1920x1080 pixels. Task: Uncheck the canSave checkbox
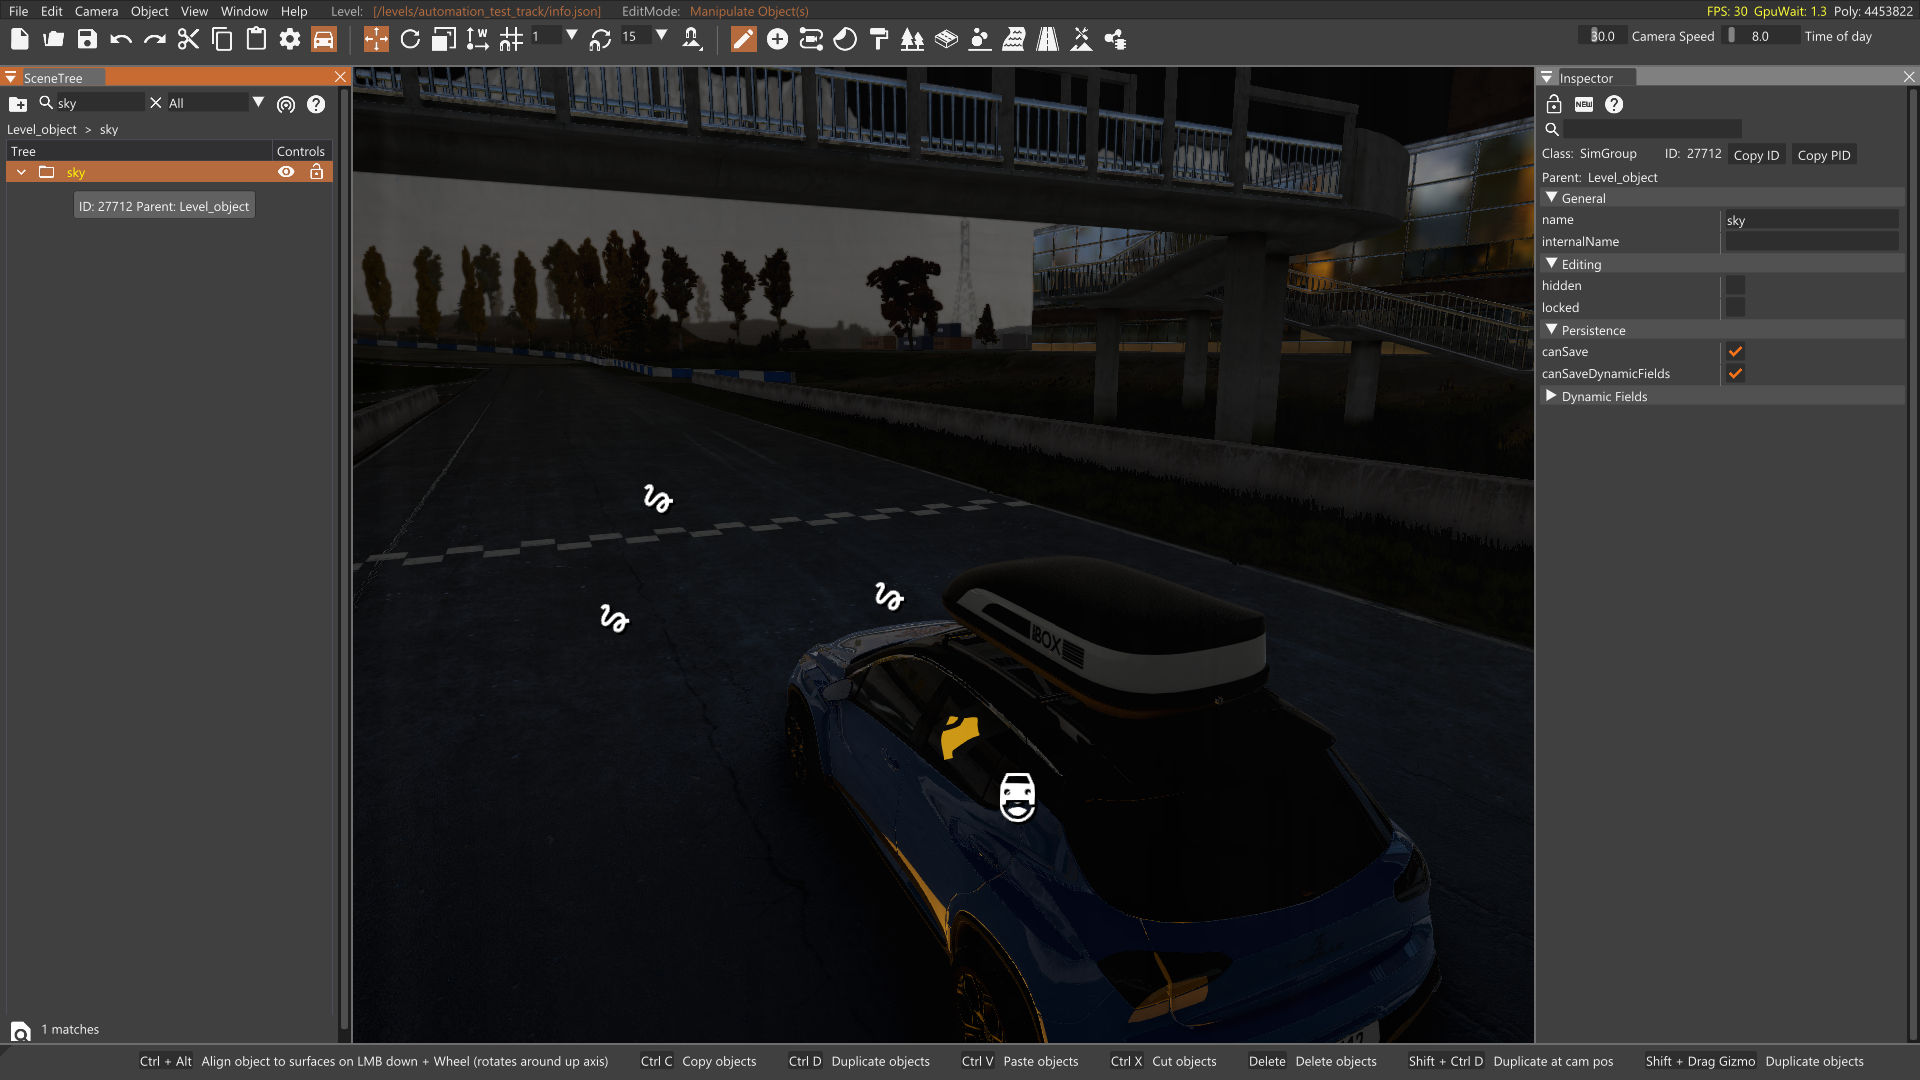[1735, 352]
